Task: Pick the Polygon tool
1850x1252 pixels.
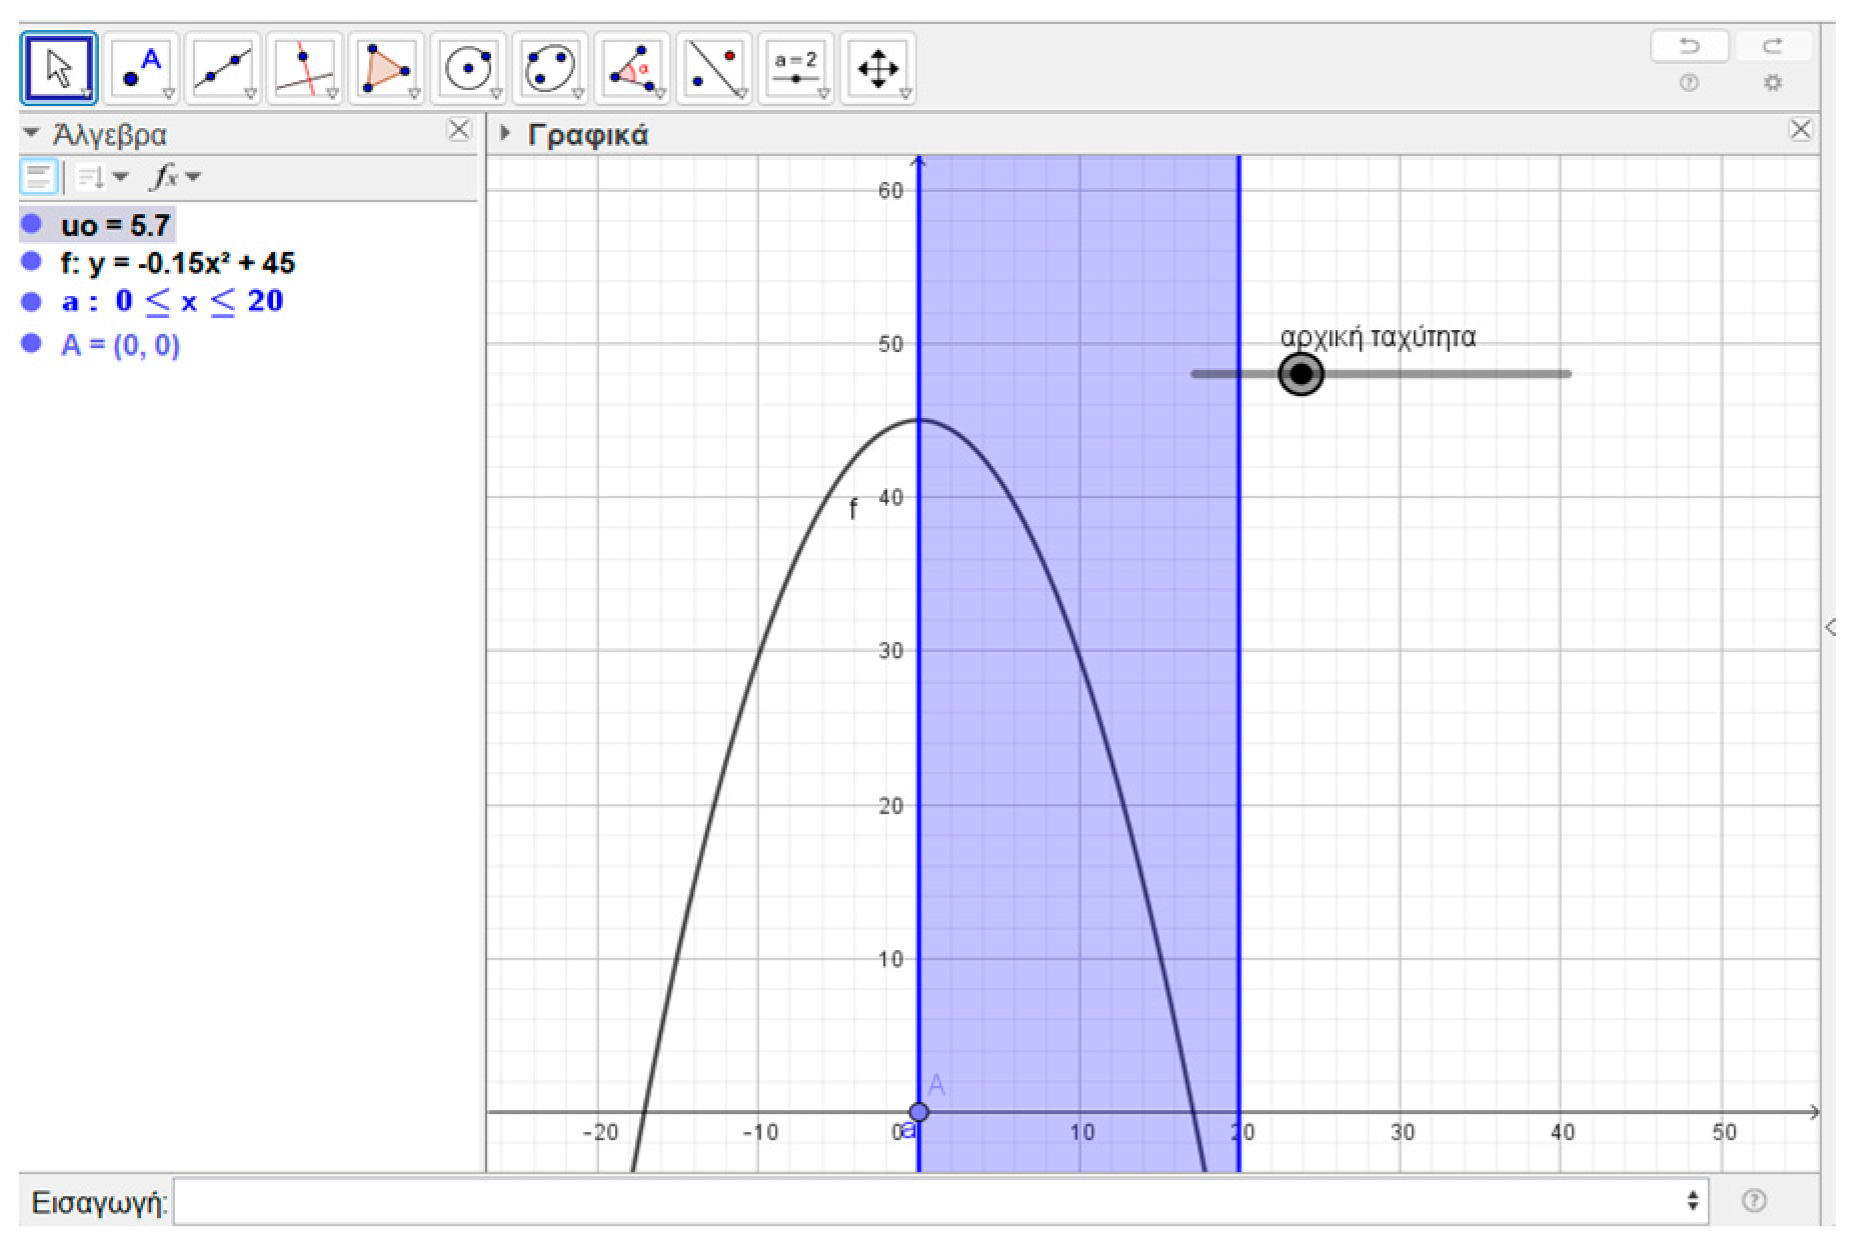Action: point(386,69)
